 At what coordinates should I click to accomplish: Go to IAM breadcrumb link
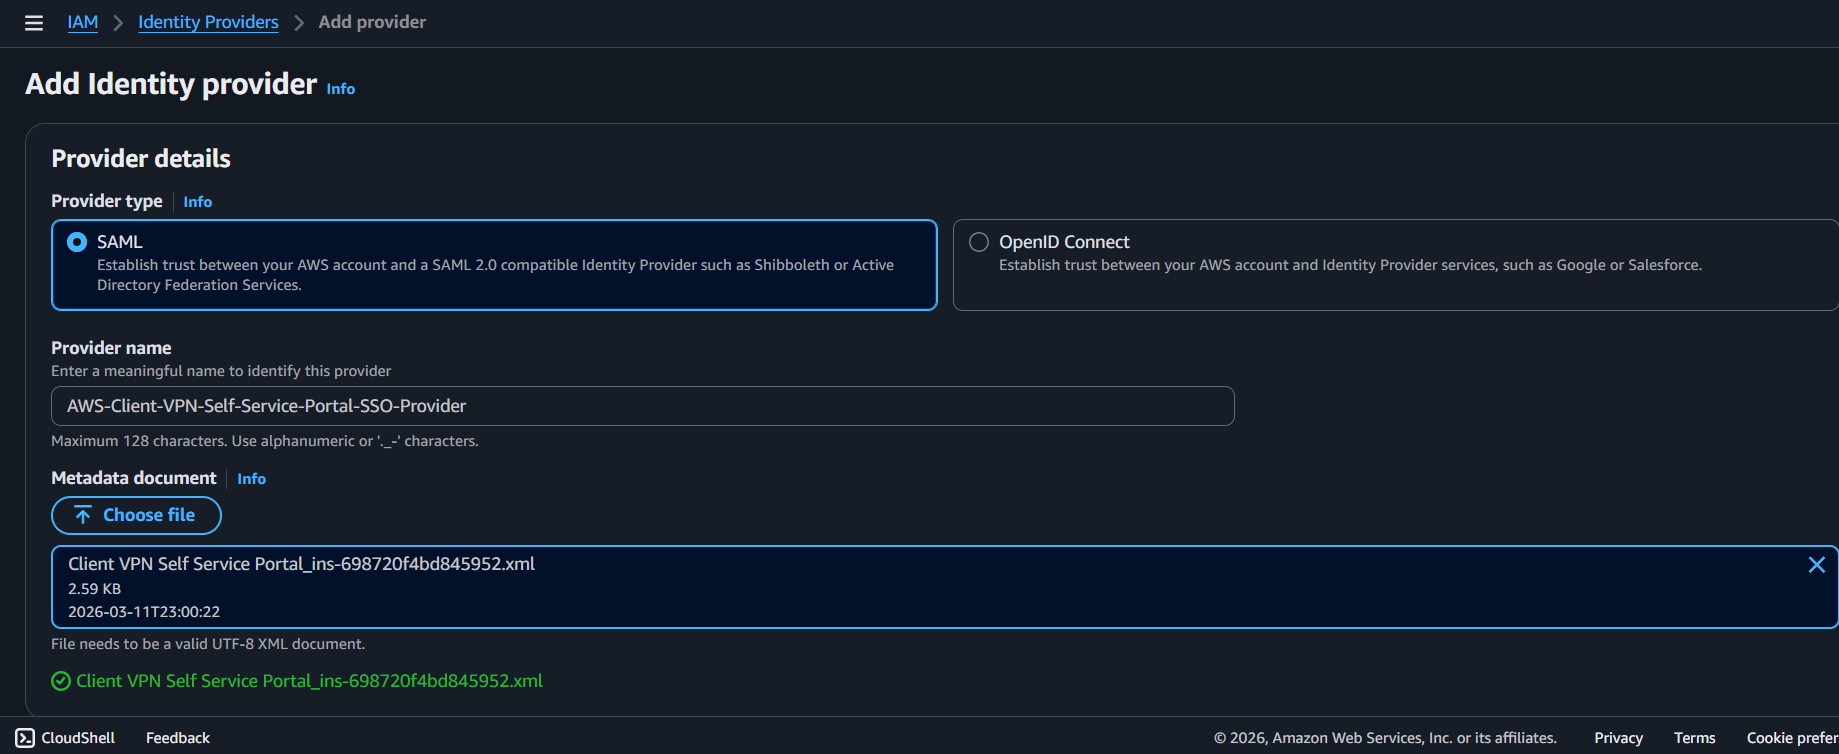tap(83, 22)
